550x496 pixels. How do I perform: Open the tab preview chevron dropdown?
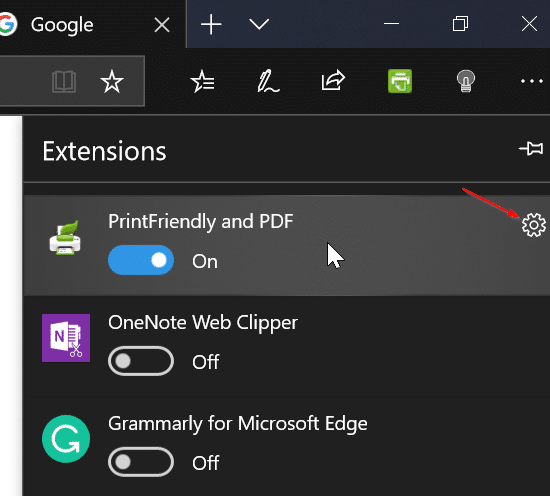tap(259, 24)
